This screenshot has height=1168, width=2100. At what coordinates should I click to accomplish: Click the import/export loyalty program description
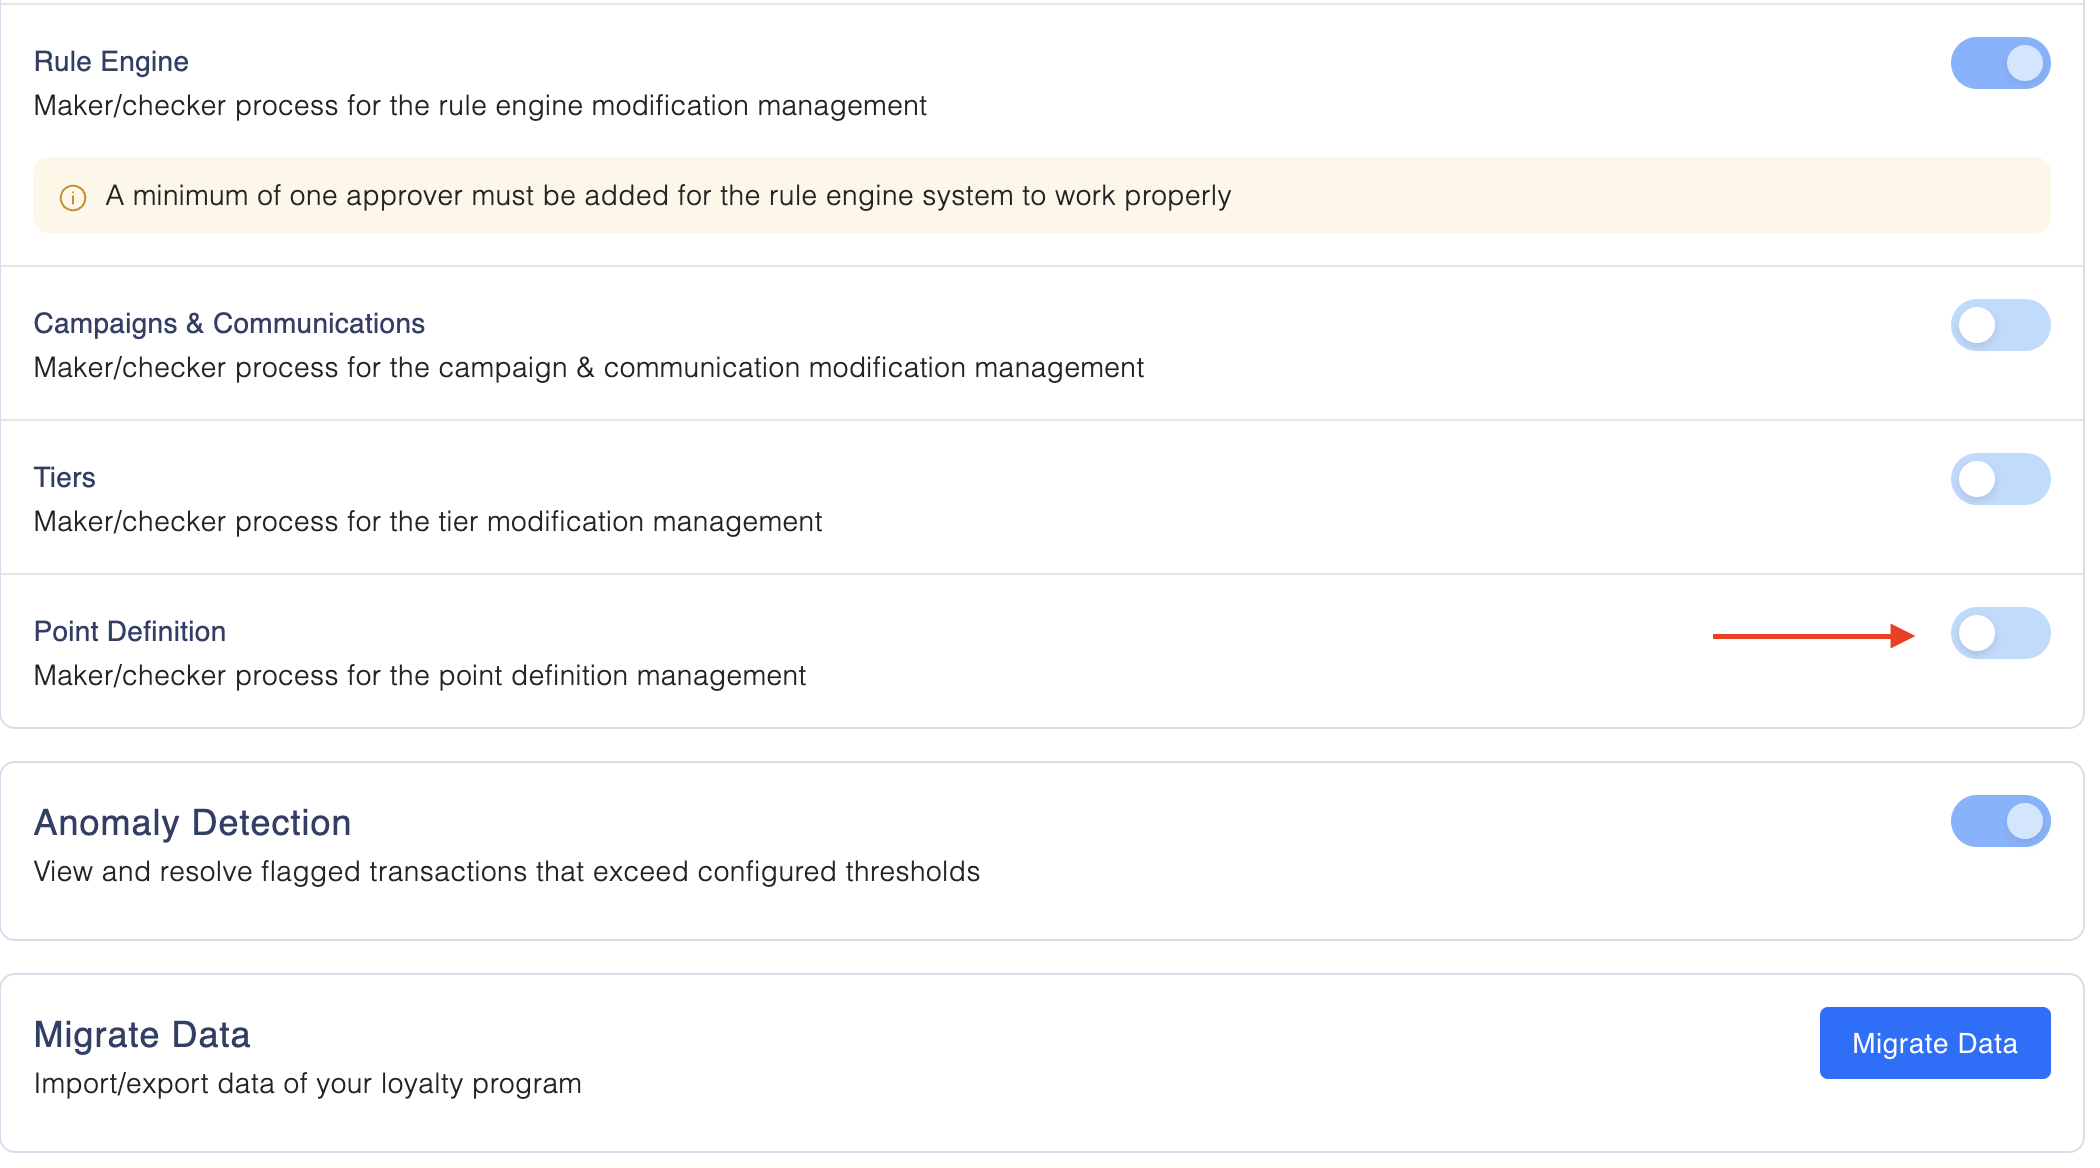pos(307,1084)
